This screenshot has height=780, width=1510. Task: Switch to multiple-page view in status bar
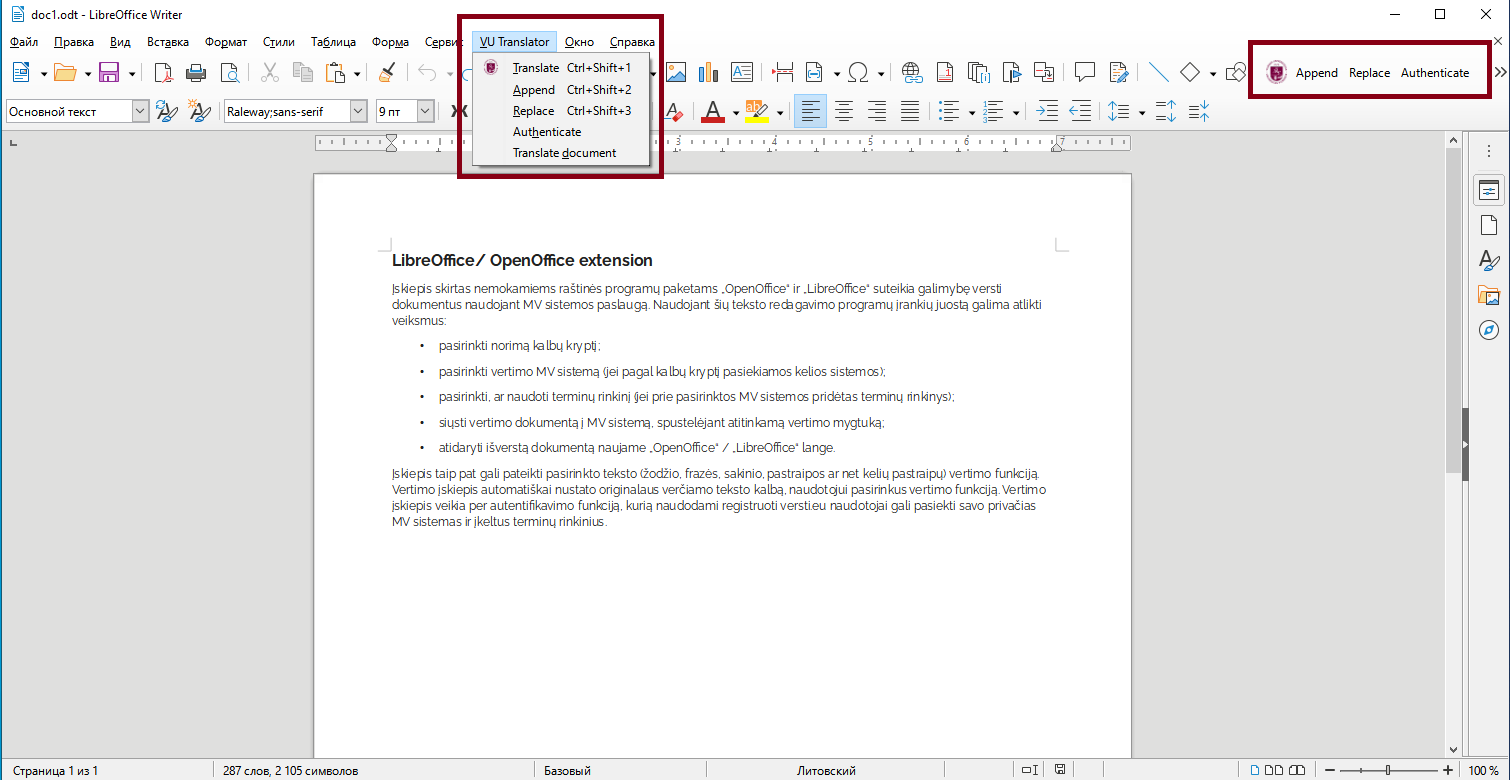1276,770
